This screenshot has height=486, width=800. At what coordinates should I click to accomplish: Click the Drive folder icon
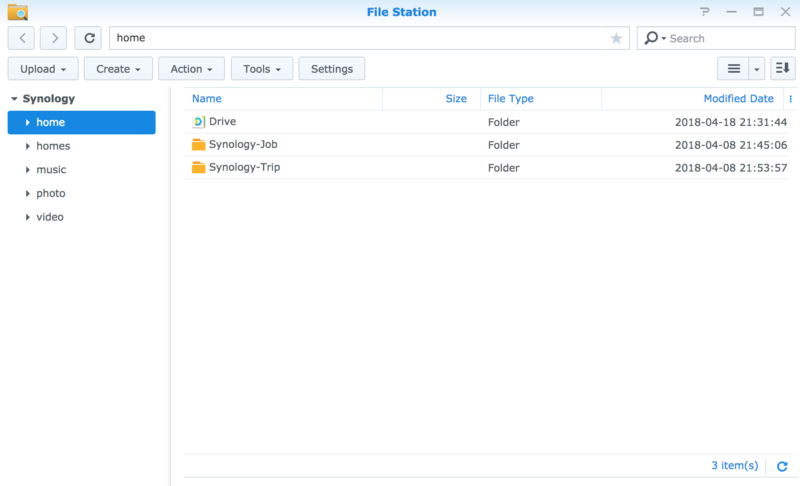[x=198, y=121]
